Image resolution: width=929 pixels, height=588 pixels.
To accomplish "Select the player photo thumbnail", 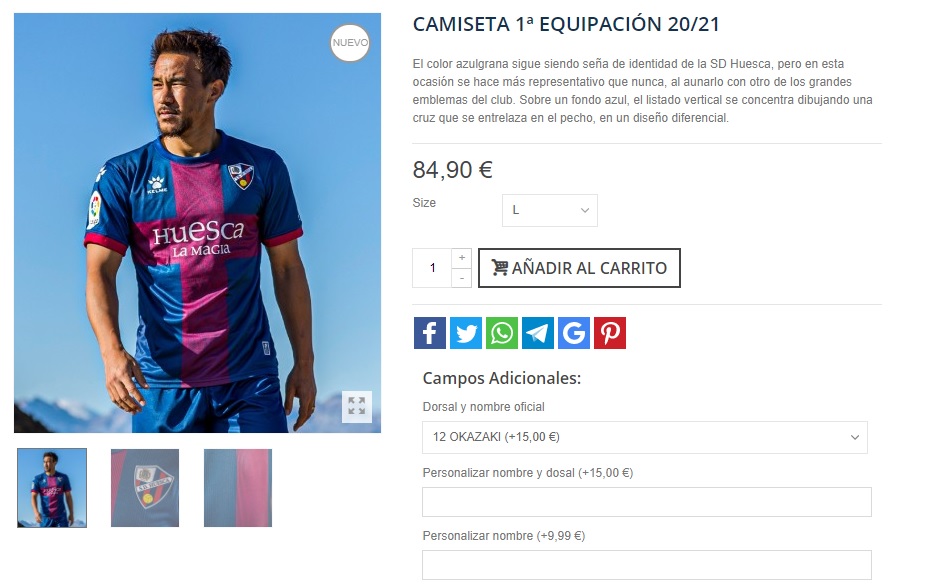I will pyautogui.click(x=52, y=488).
